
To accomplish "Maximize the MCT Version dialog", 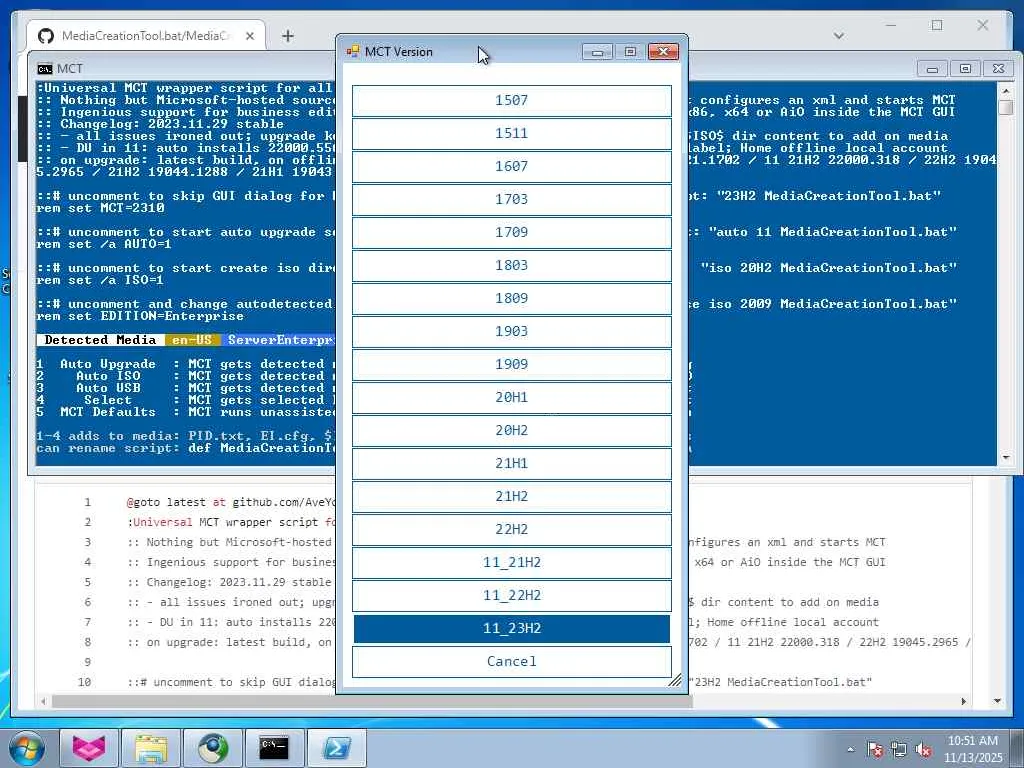I will click(630, 52).
